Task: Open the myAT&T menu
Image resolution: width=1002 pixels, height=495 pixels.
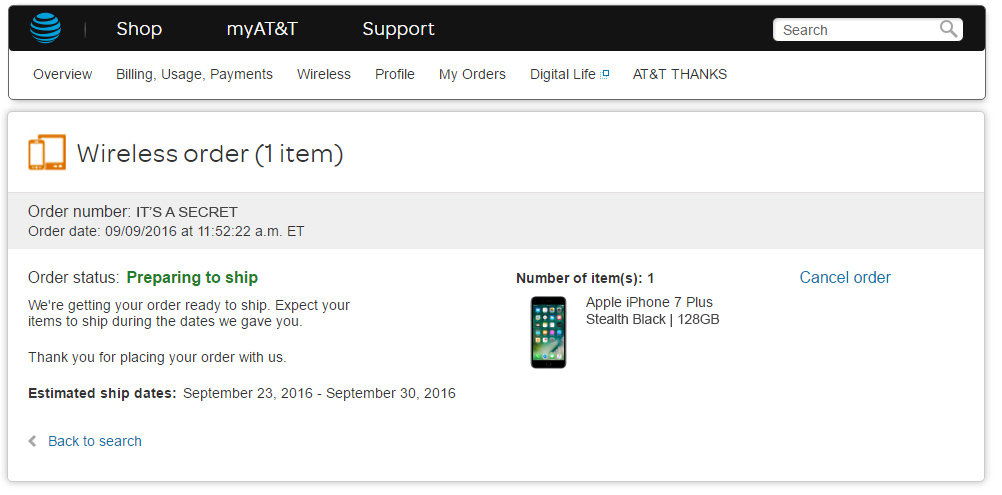Action: pos(262,29)
